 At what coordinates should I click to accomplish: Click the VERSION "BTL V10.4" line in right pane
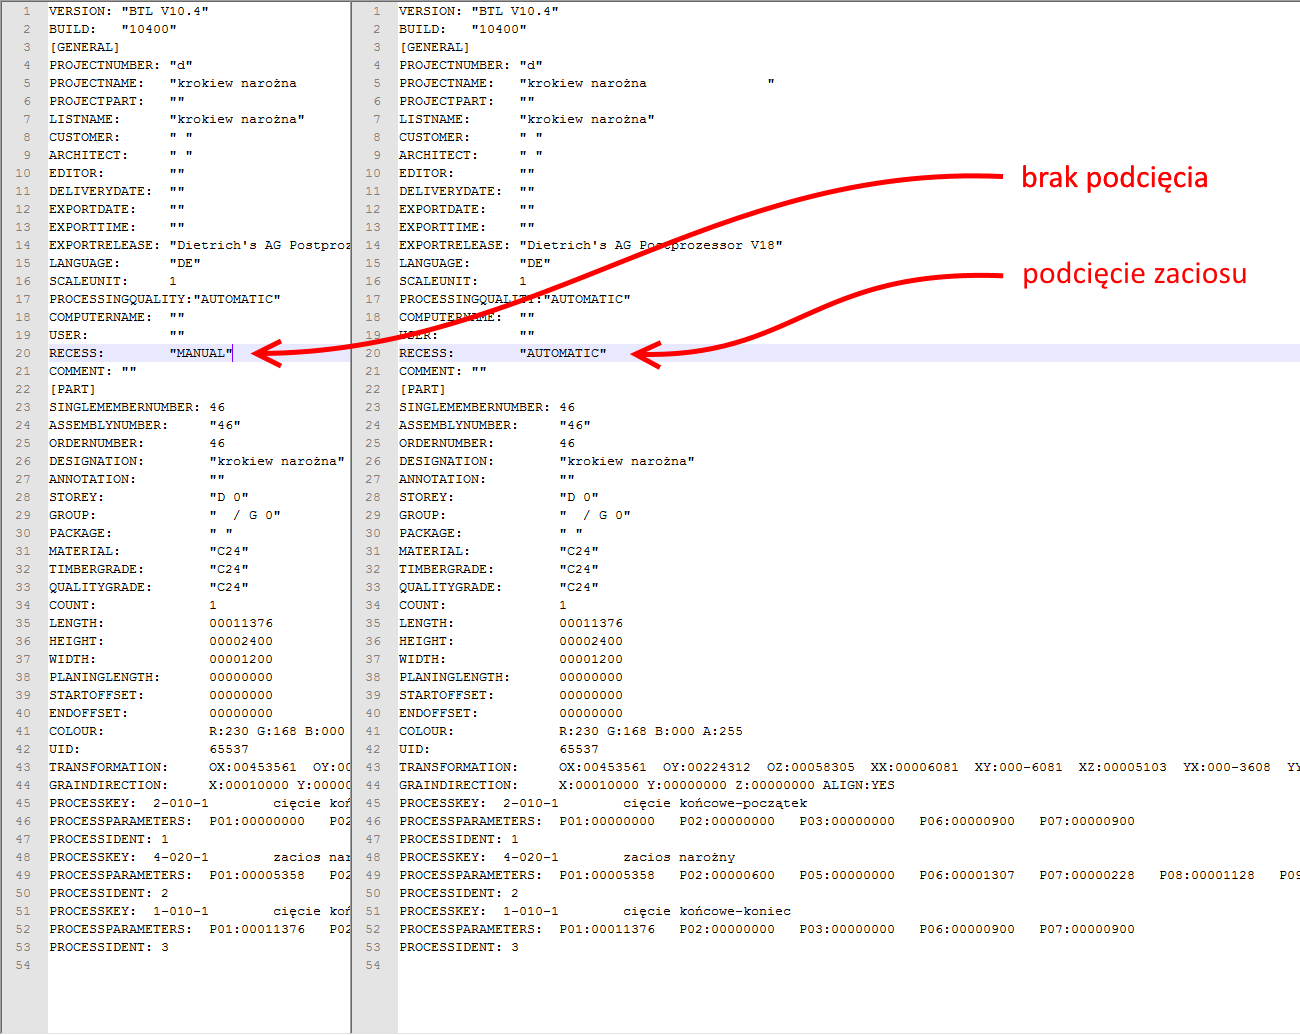pyautogui.click(x=478, y=11)
